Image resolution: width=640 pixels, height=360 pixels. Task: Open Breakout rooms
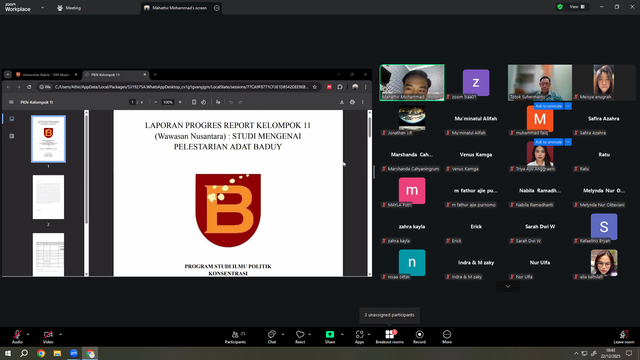pyautogui.click(x=389, y=337)
